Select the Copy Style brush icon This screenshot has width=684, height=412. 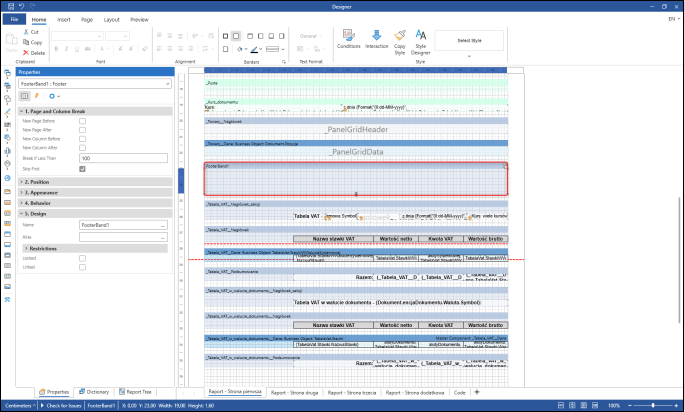(x=400, y=36)
